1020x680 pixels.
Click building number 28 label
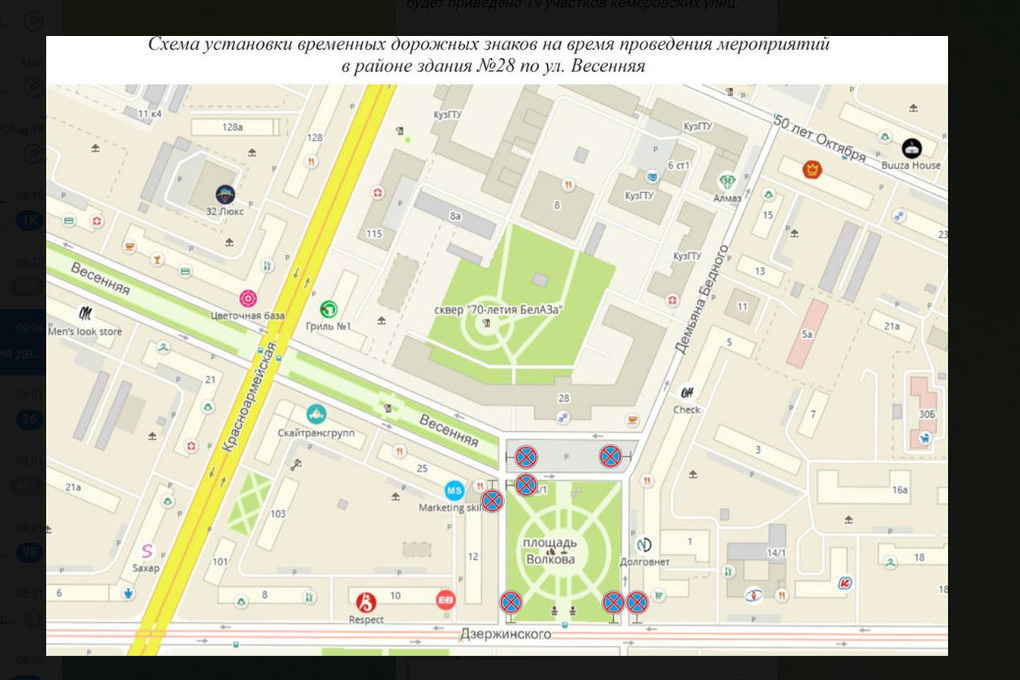pos(563,398)
